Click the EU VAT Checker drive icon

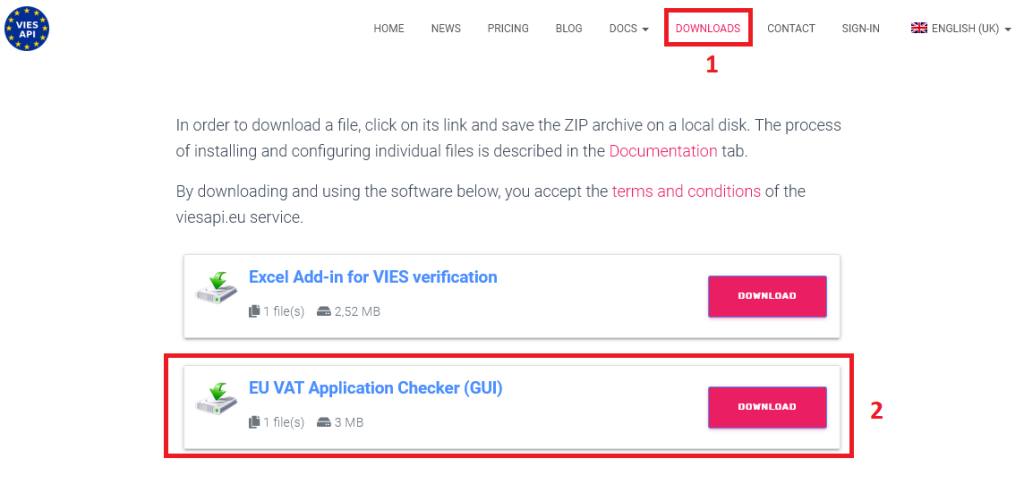coord(217,399)
